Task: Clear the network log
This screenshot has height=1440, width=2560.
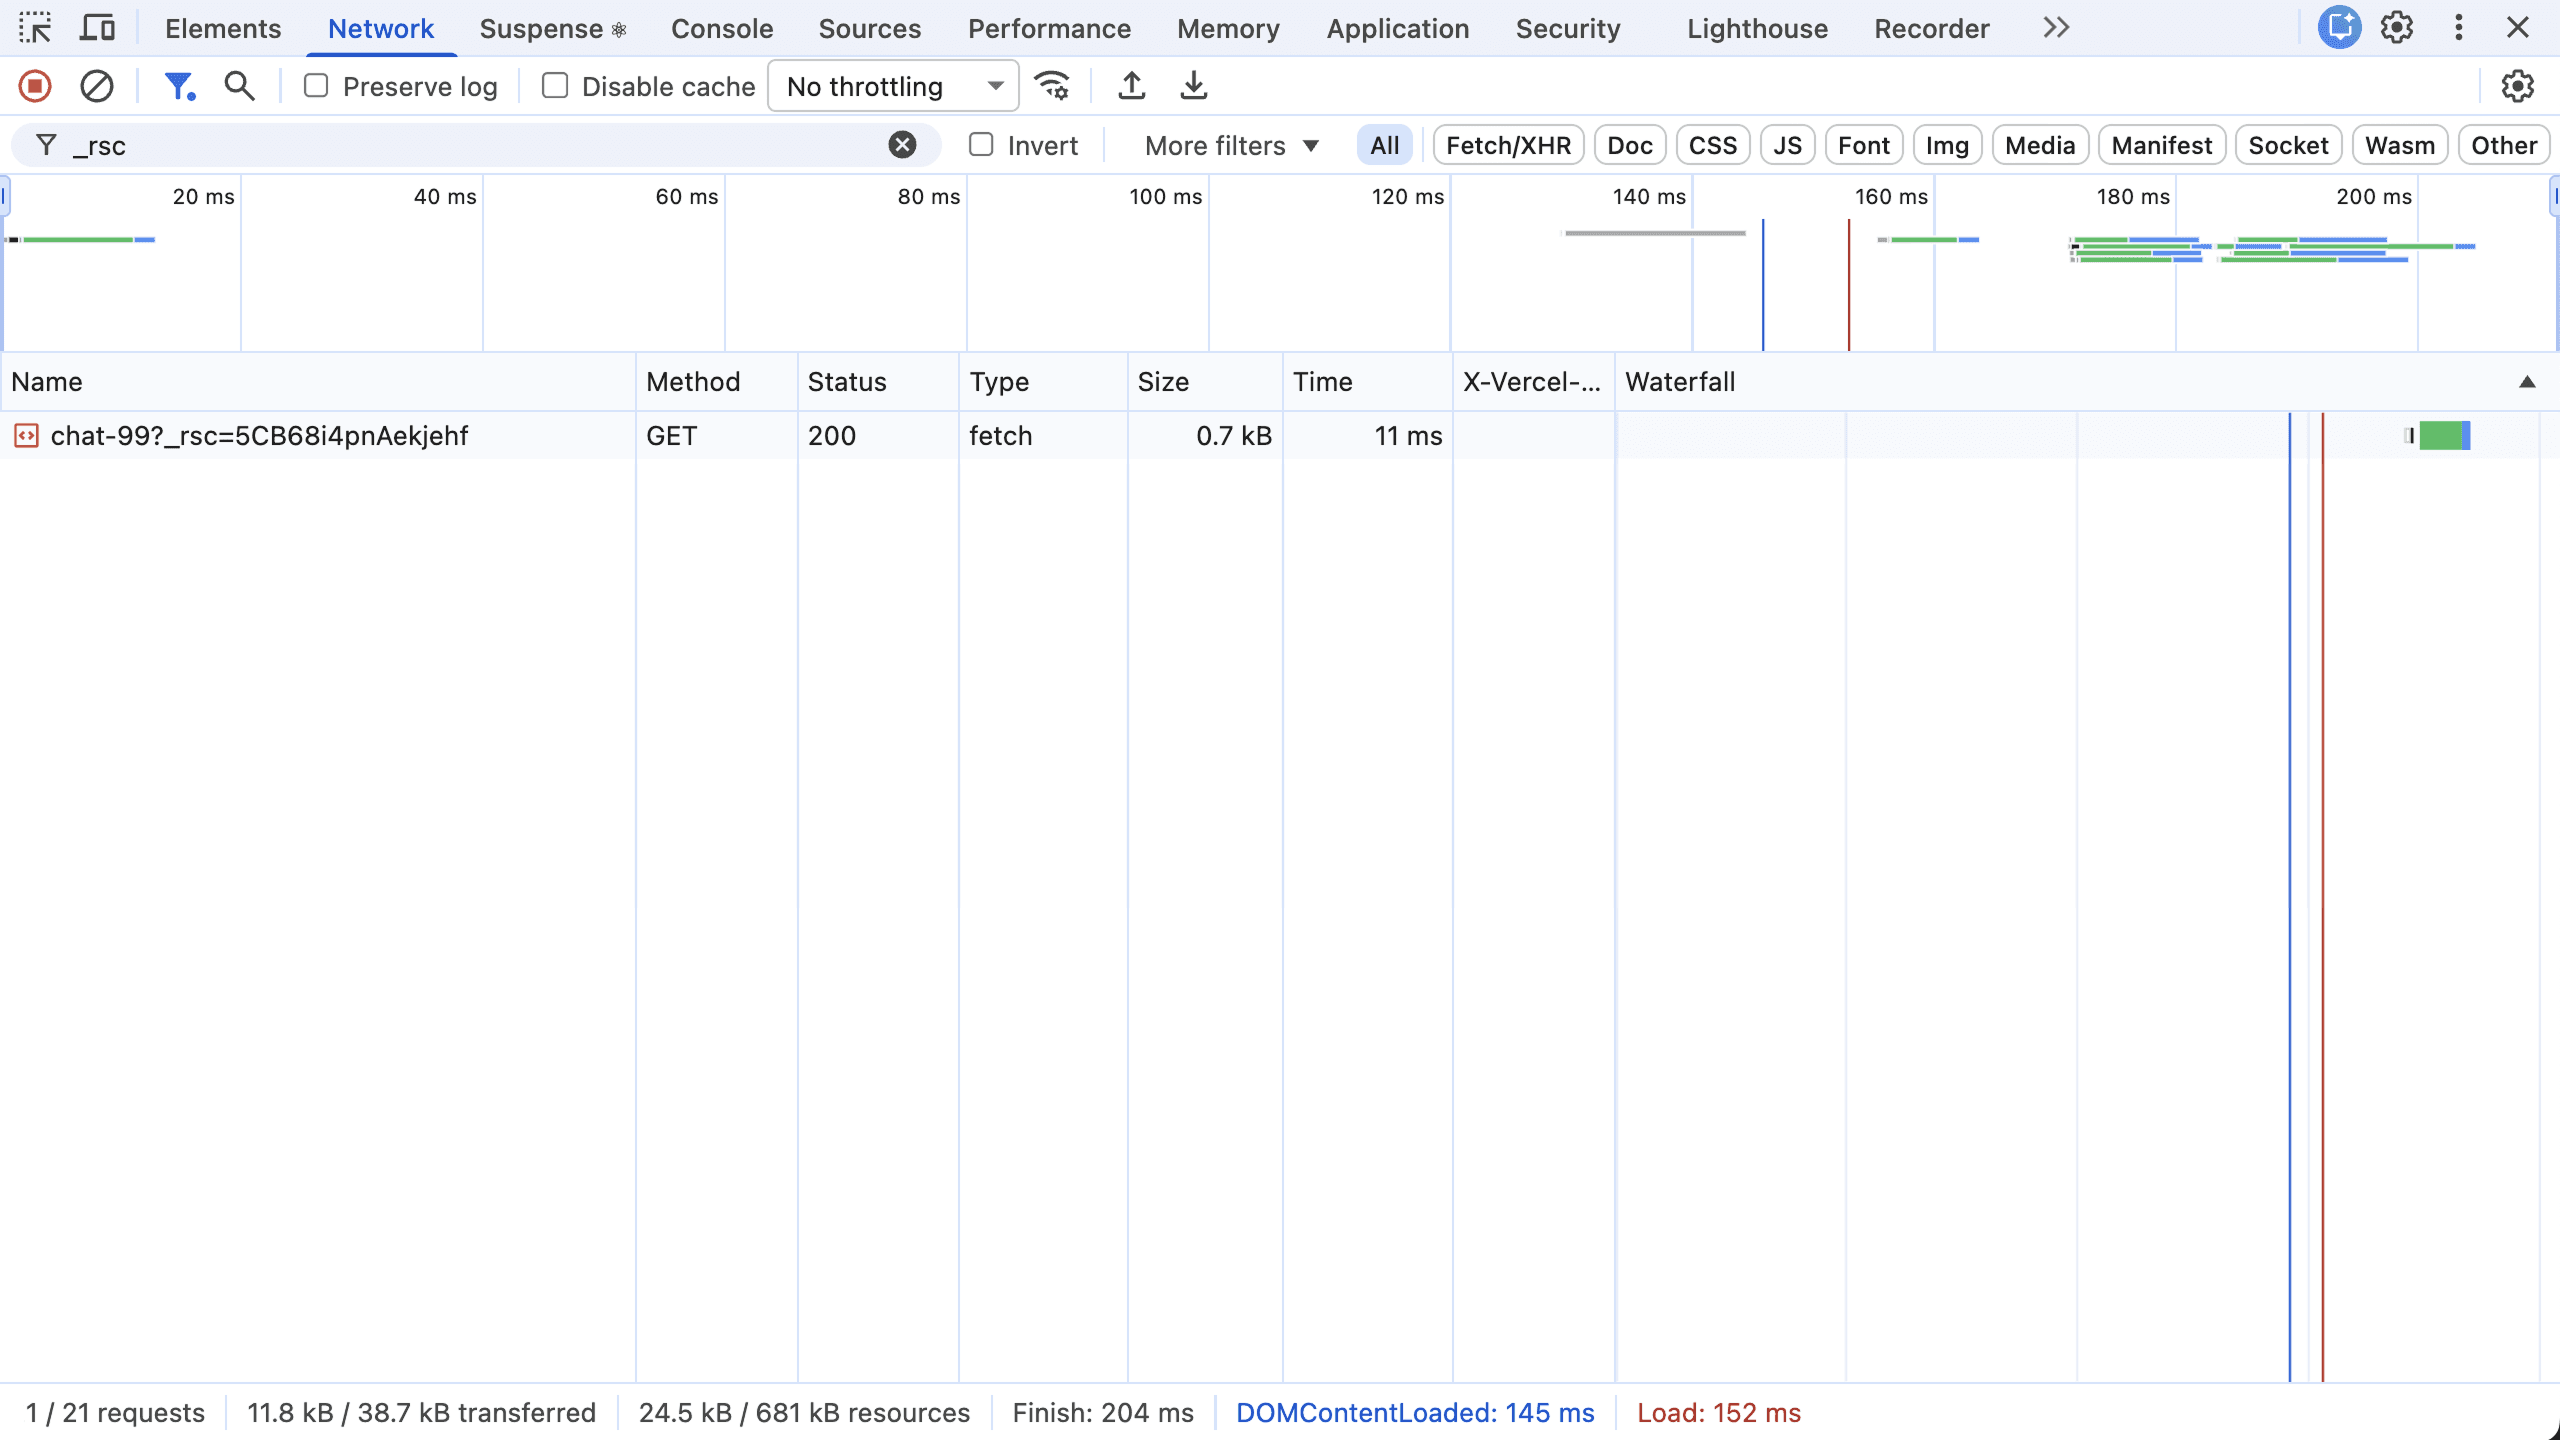Action: pos(97,86)
